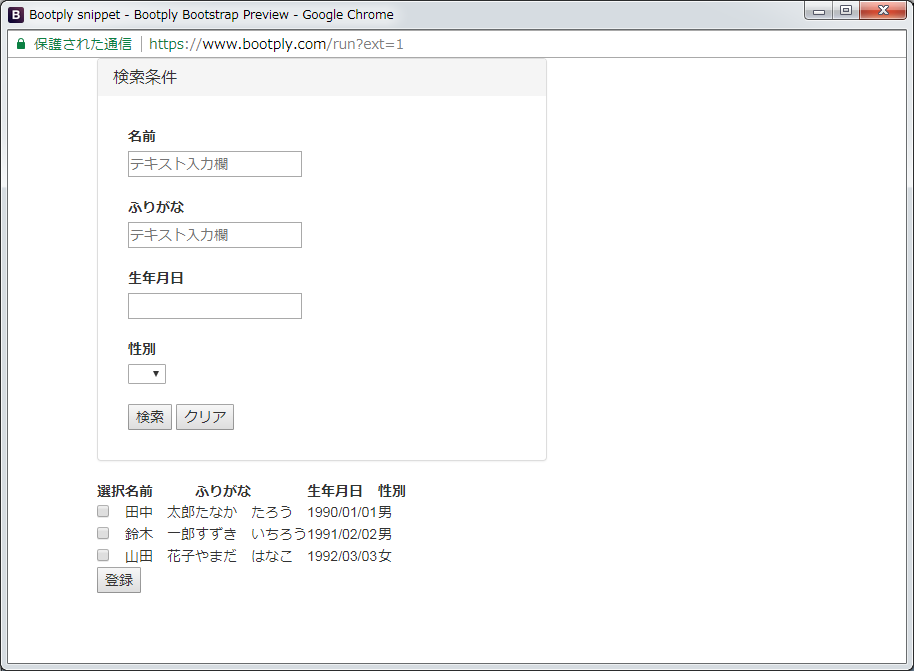Open the 性別 gender dropdown
The width and height of the screenshot is (914, 671).
point(147,373)
